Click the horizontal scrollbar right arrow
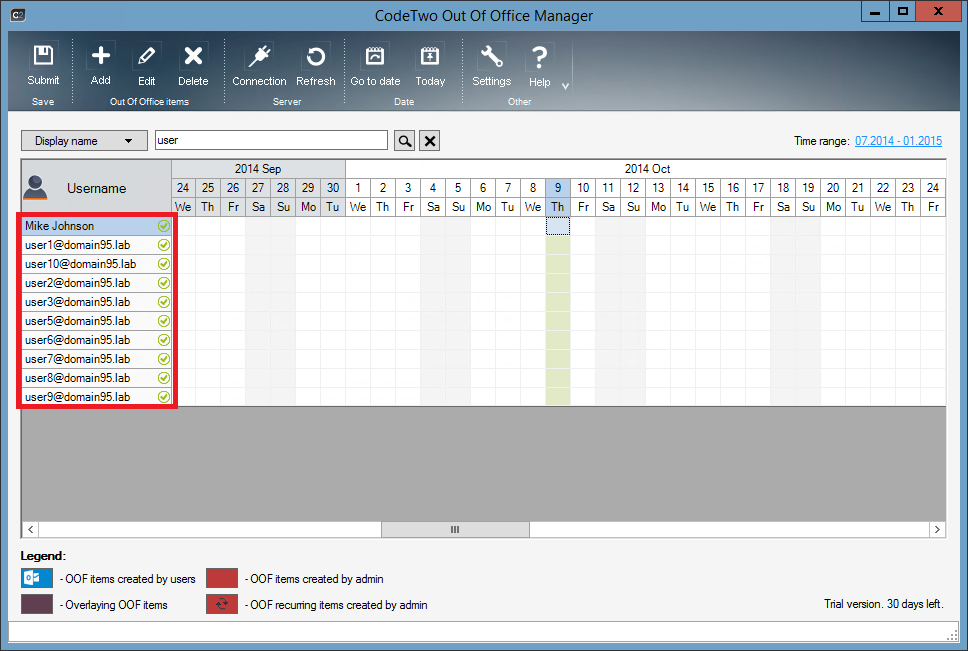968x651 pixels. [x=937, y=529]
